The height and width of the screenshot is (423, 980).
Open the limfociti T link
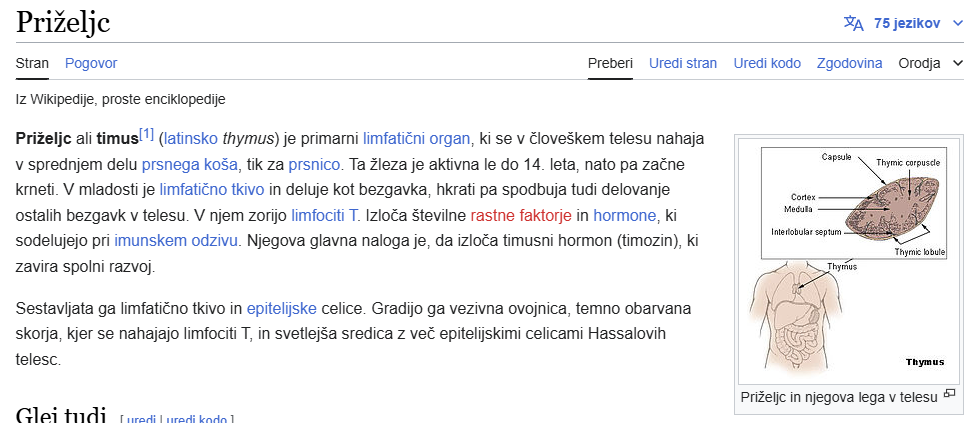(324, 215)
